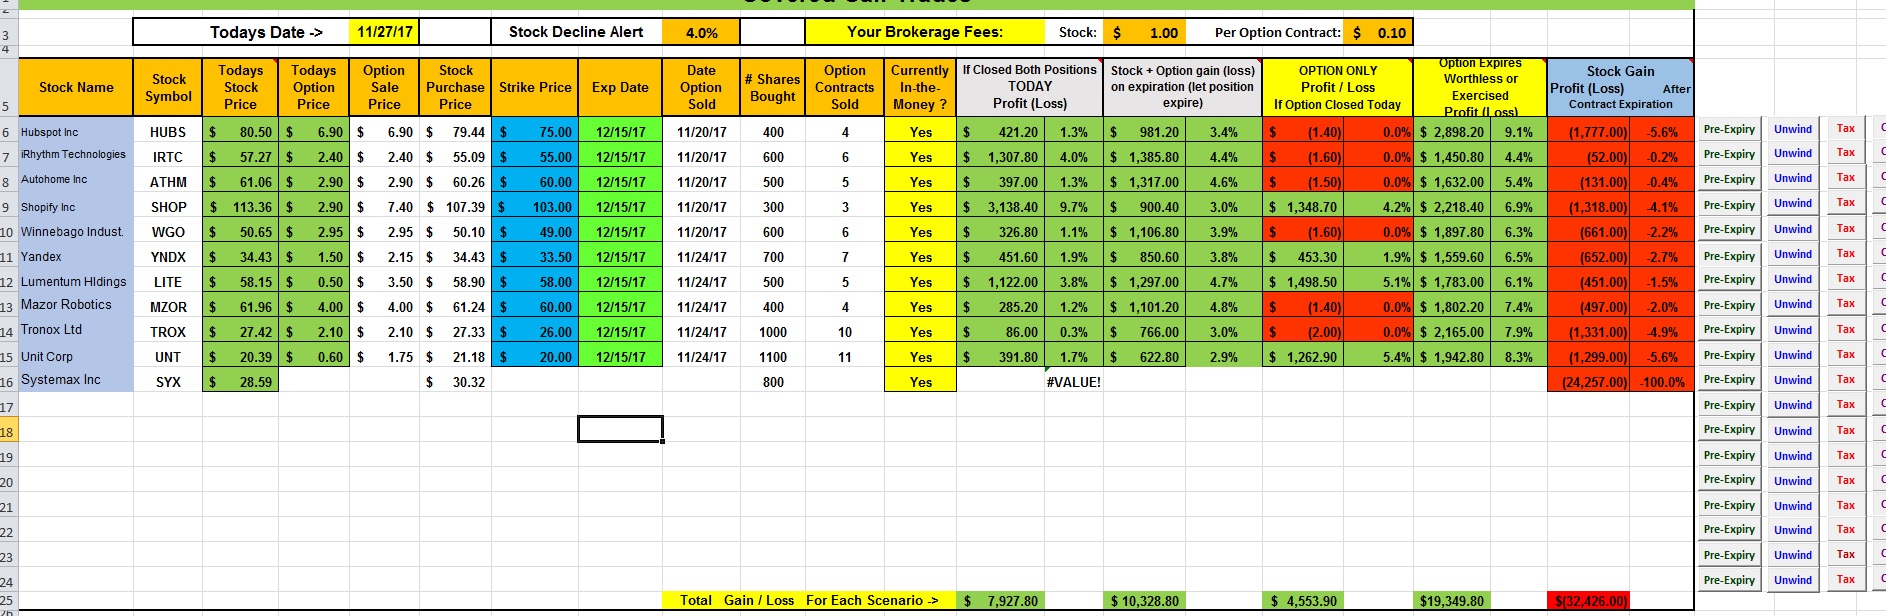Viewport: 1886px width, 616px height.
Task: Click the Stock brokerage fee 1.00 cell
Action: (x=1145, y=32)
